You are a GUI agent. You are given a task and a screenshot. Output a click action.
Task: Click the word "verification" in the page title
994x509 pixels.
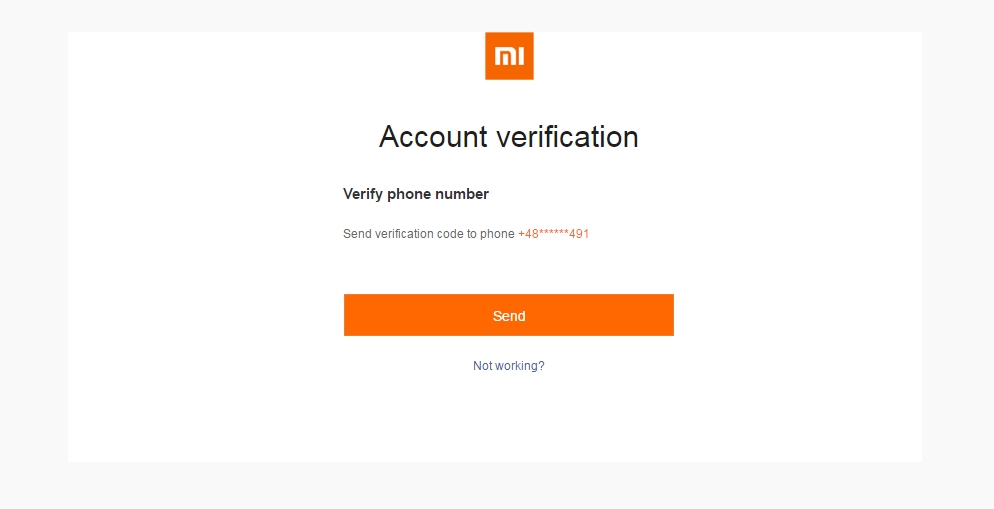571,137
